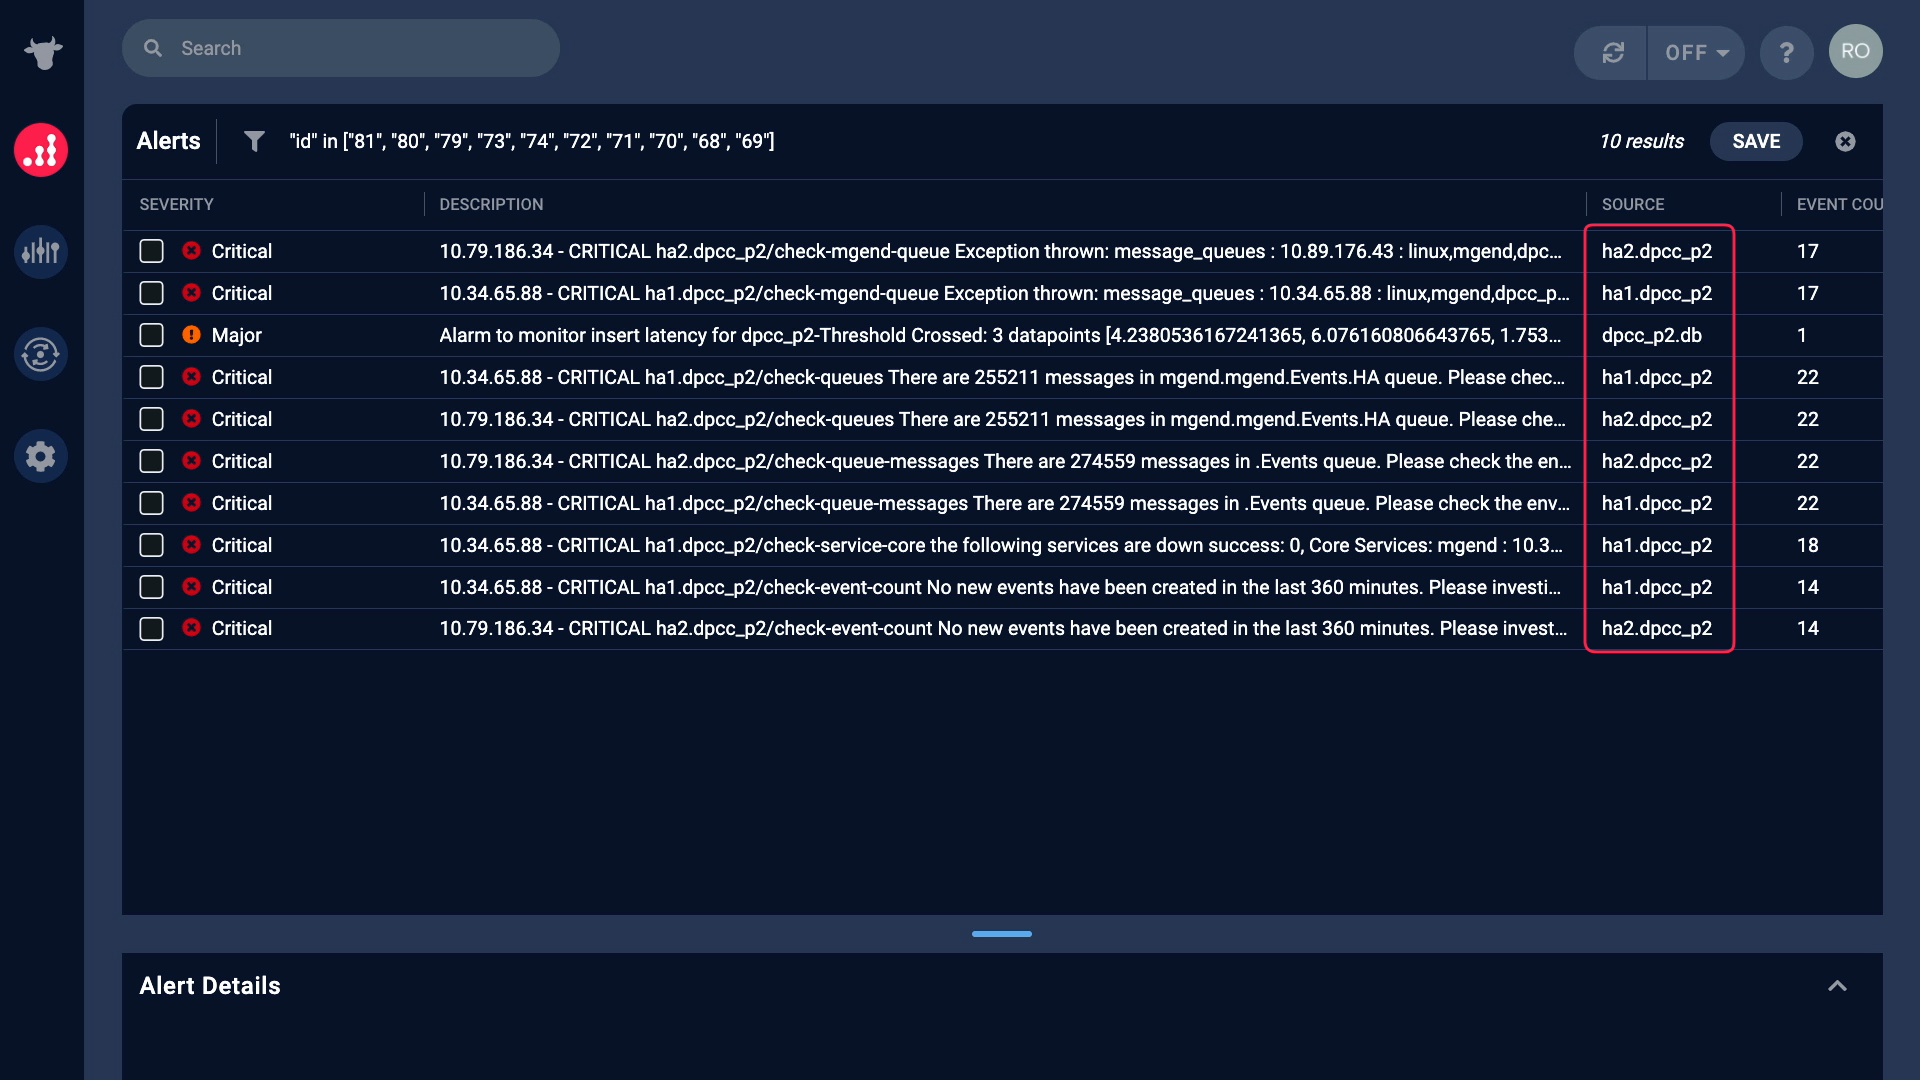Click the magnifier icon in Search

coord(153,48)
